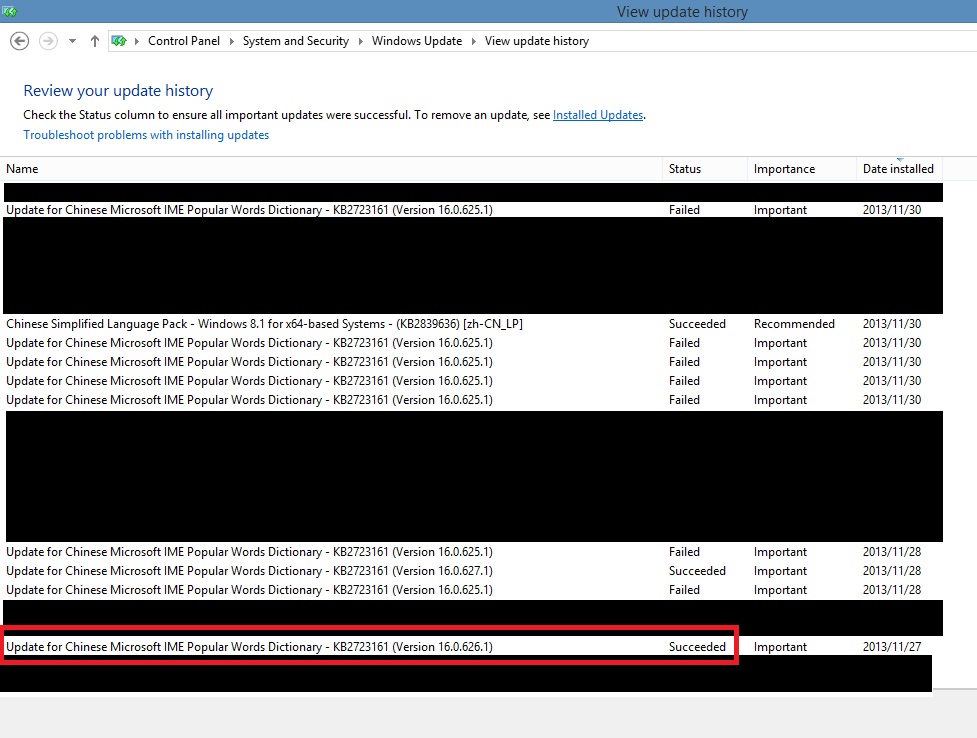This screenshot has height=738, width=977.
Task: Click the 2013/11/27 date cell
Action: 892,647
